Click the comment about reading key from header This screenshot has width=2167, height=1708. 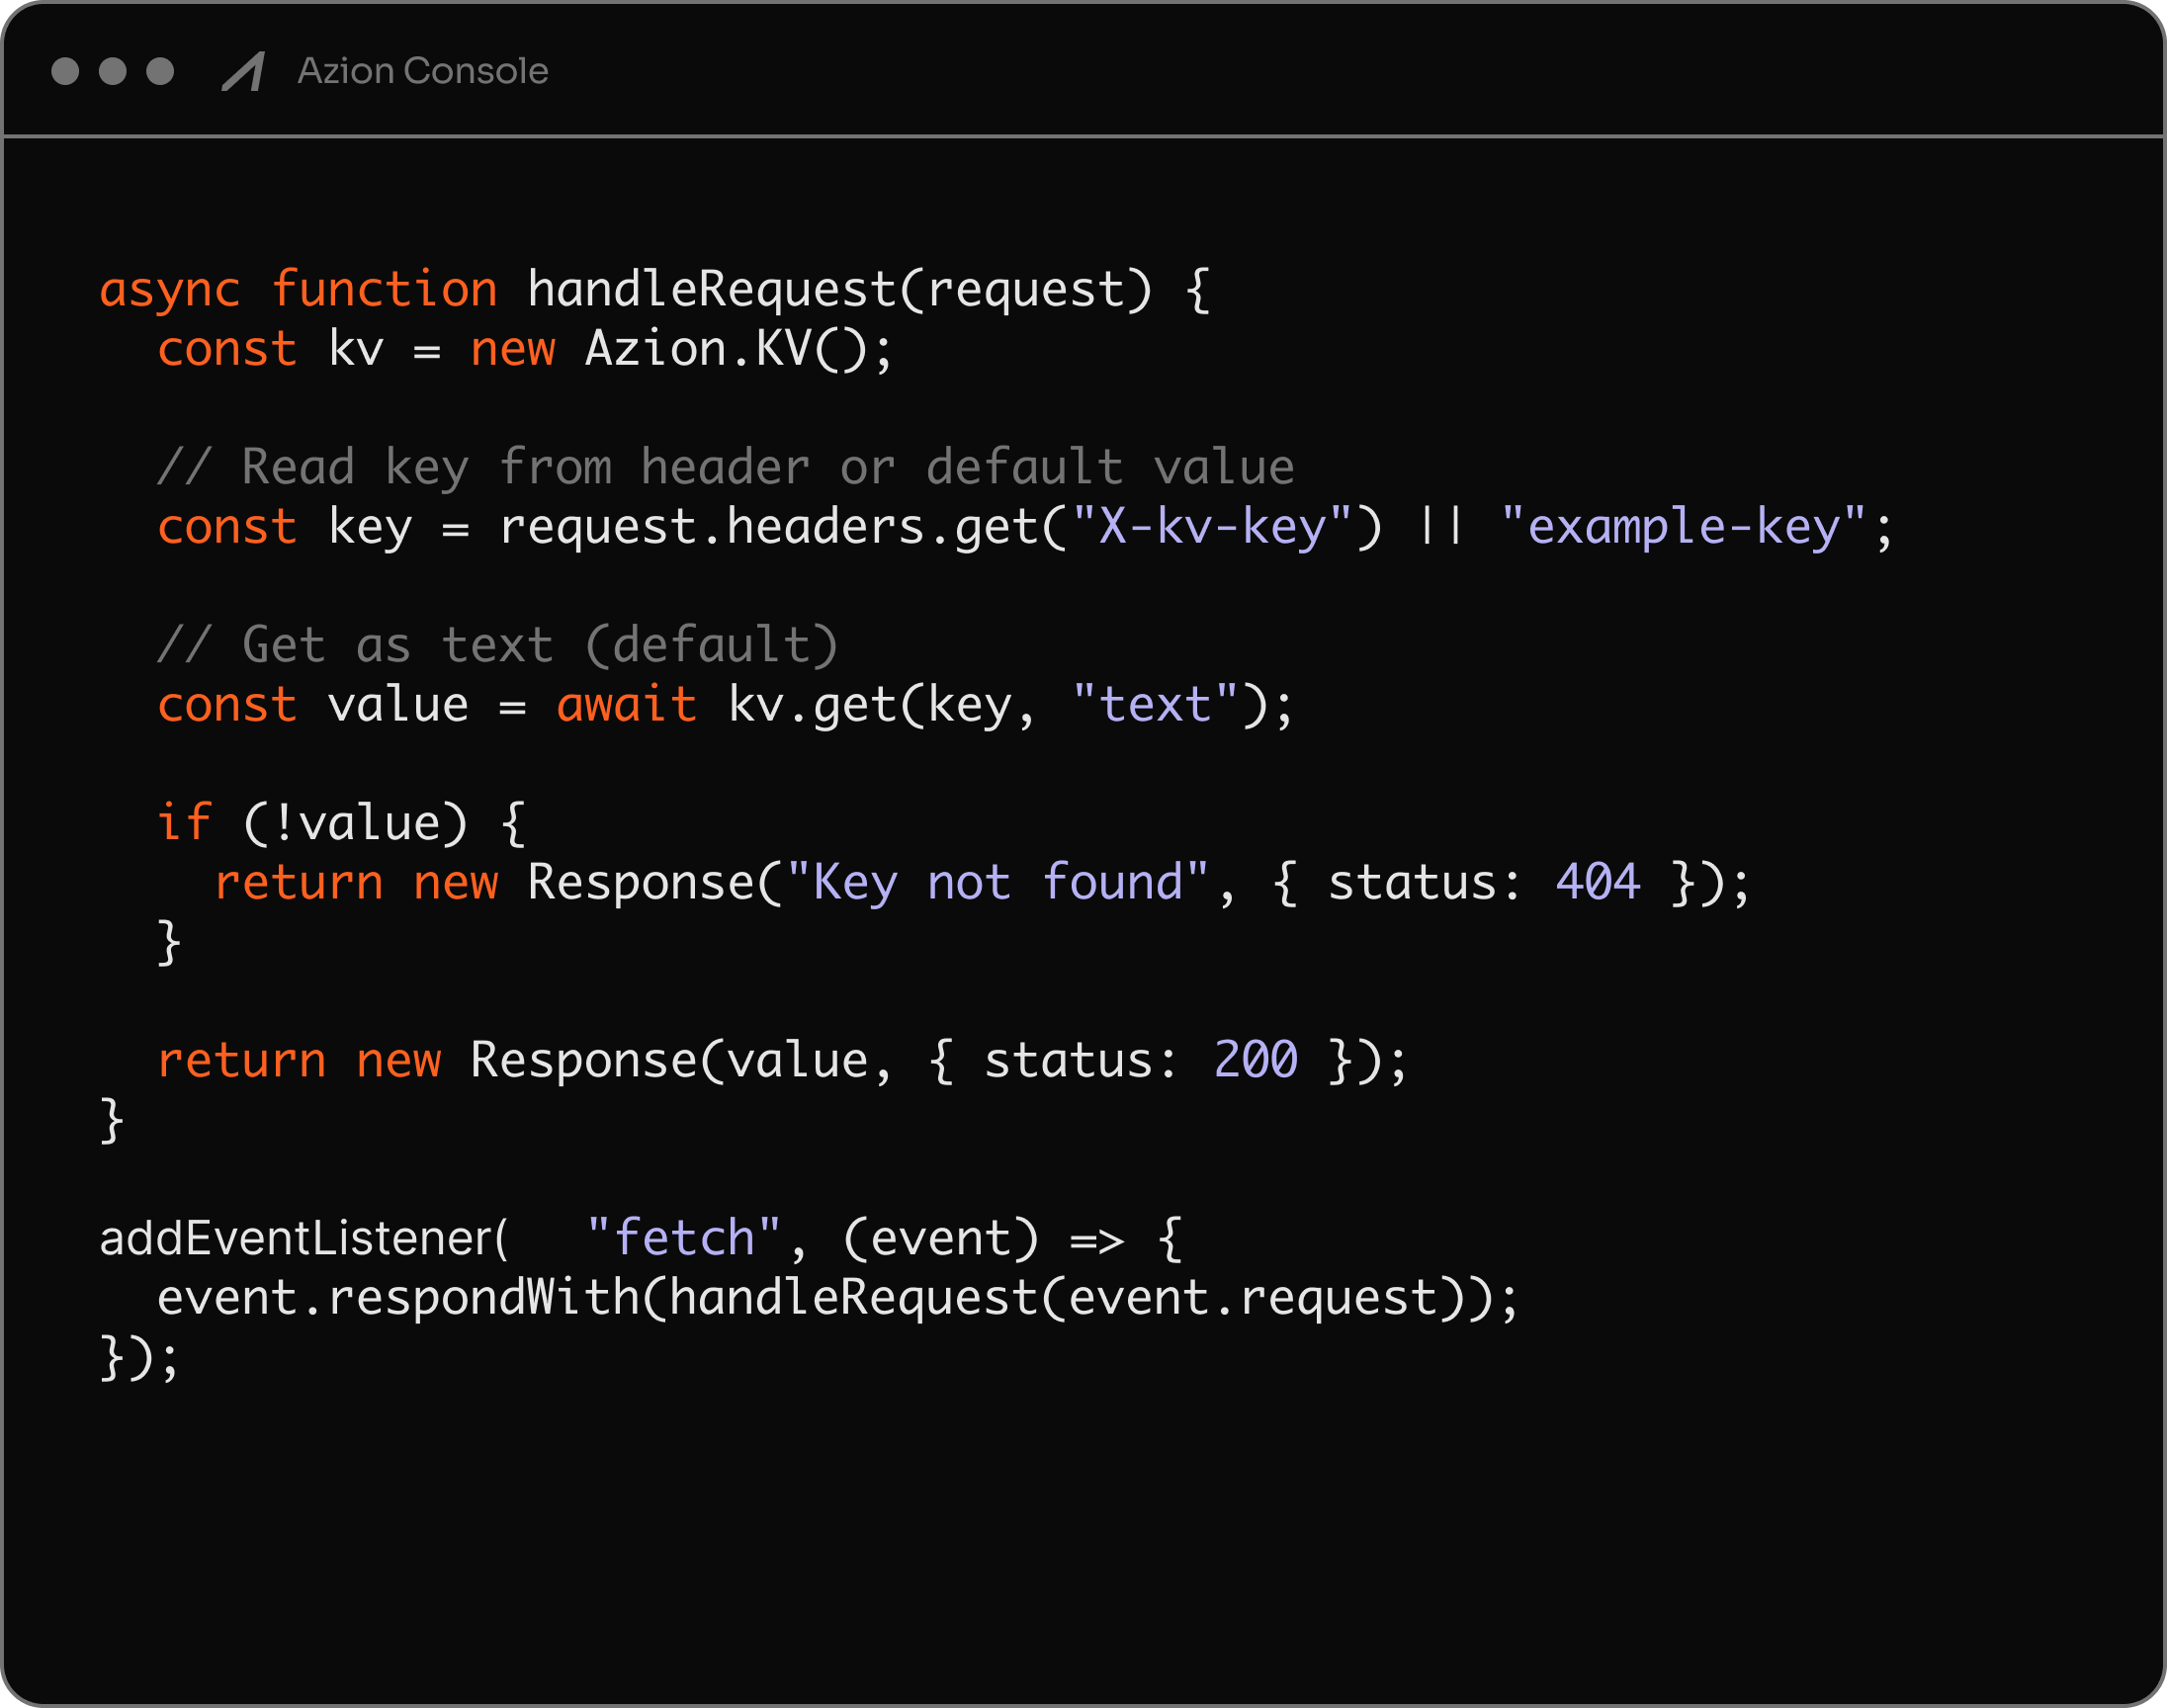point(725,468)
